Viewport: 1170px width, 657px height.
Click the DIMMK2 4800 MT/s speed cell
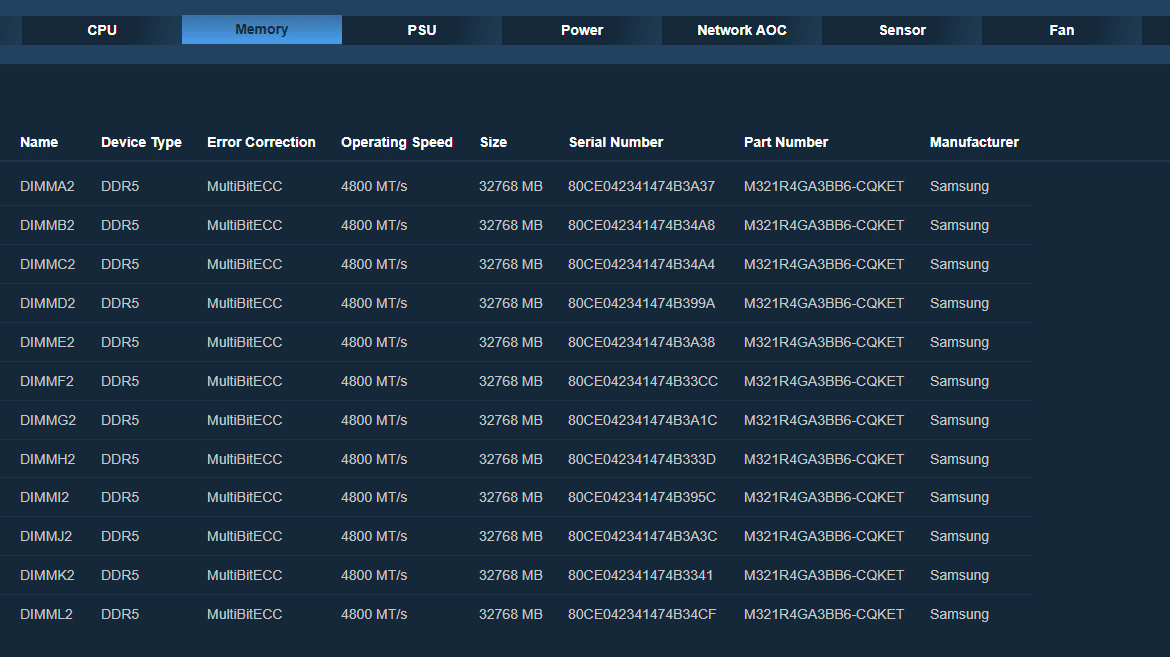(374, 575)
